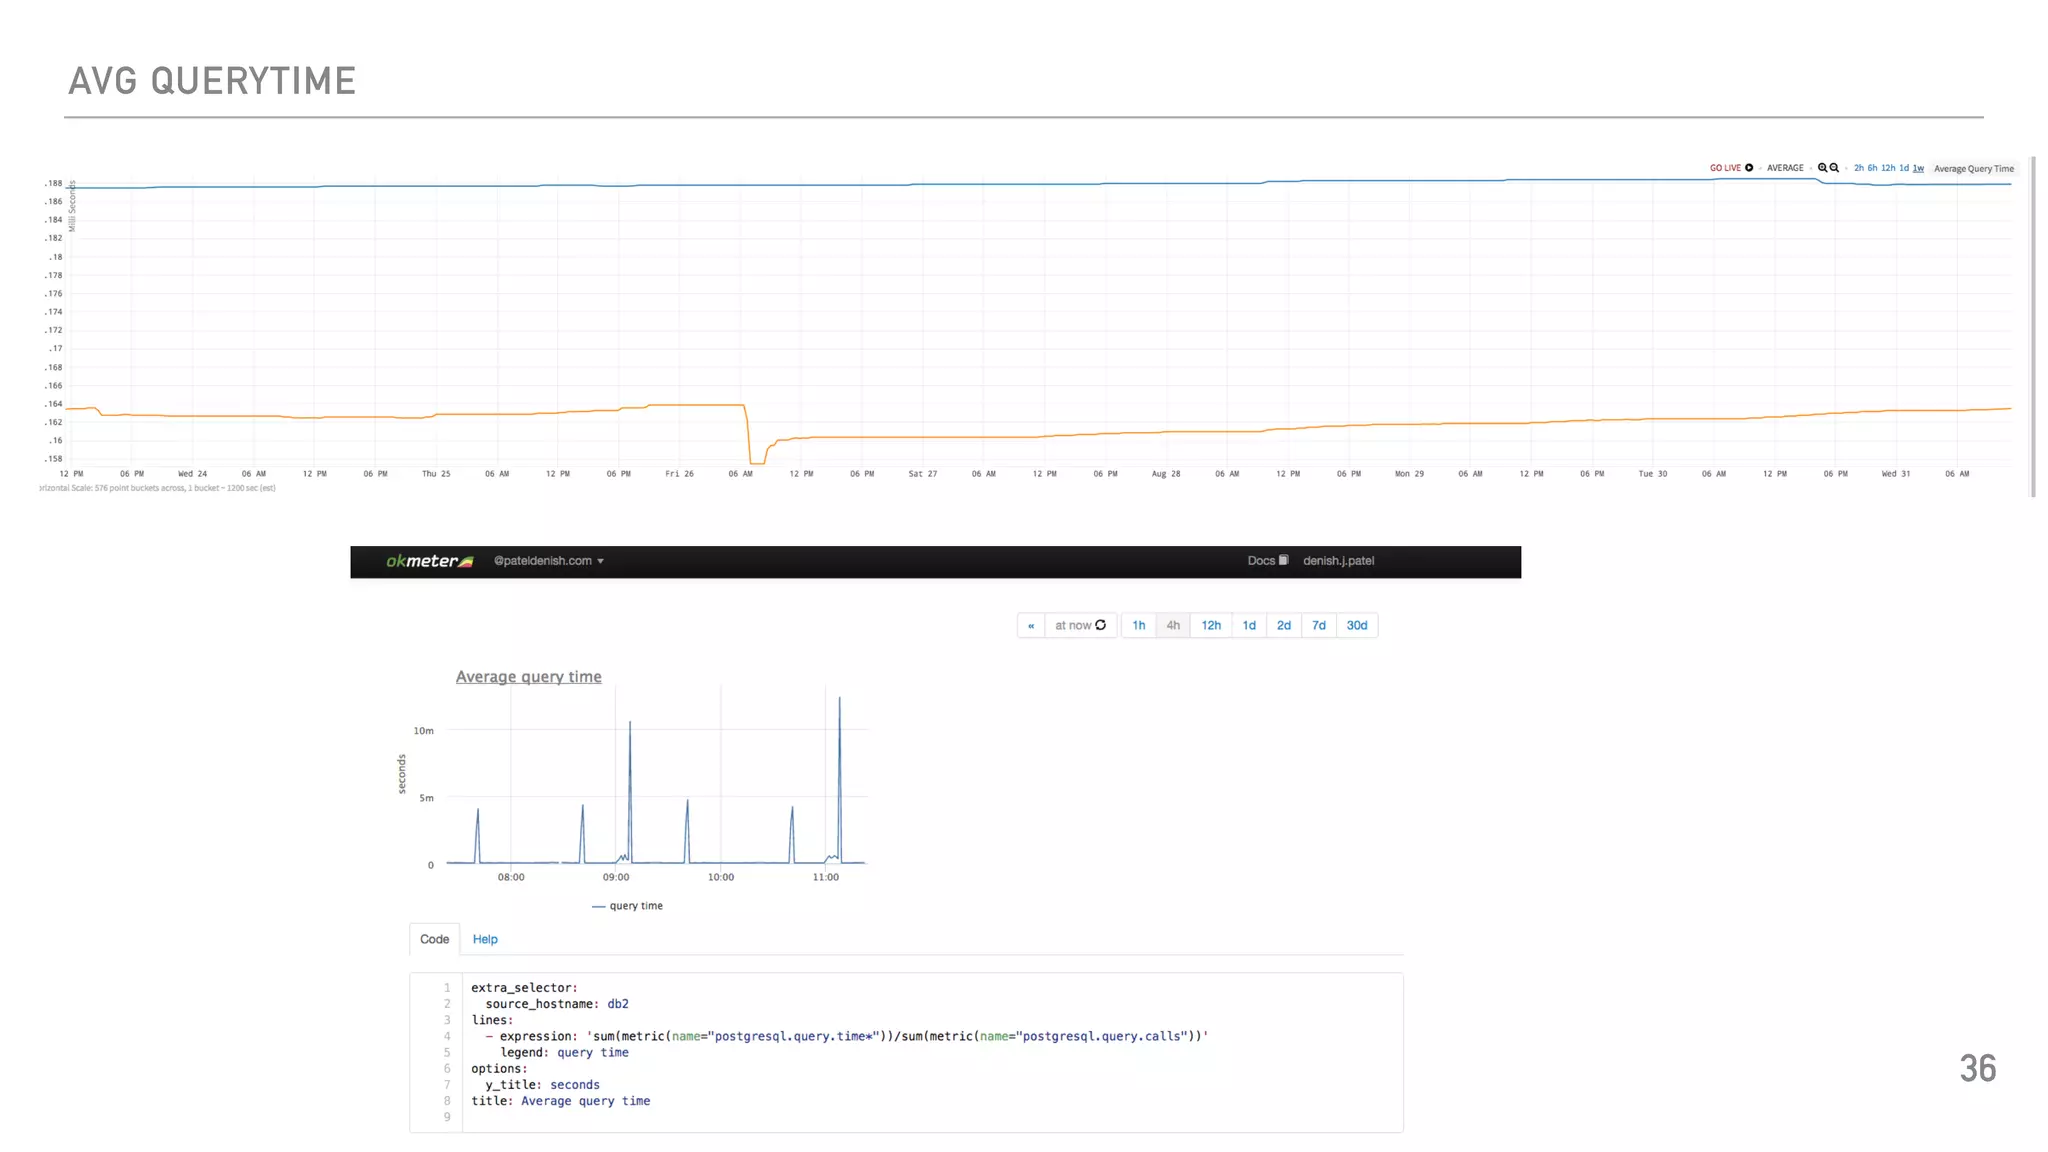Click the 12h range link in top chart
The height and width of the screenshot is (1152, 2048).
[1888, 168]
